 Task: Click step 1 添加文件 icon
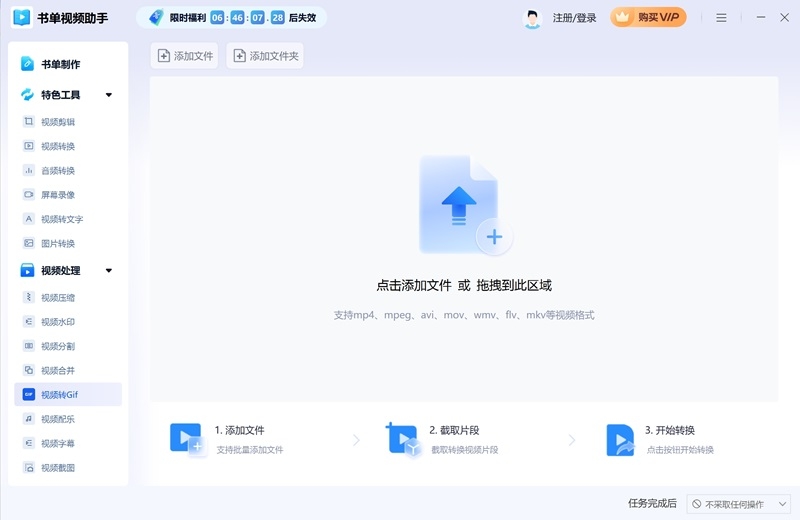(x=187, y=439)
